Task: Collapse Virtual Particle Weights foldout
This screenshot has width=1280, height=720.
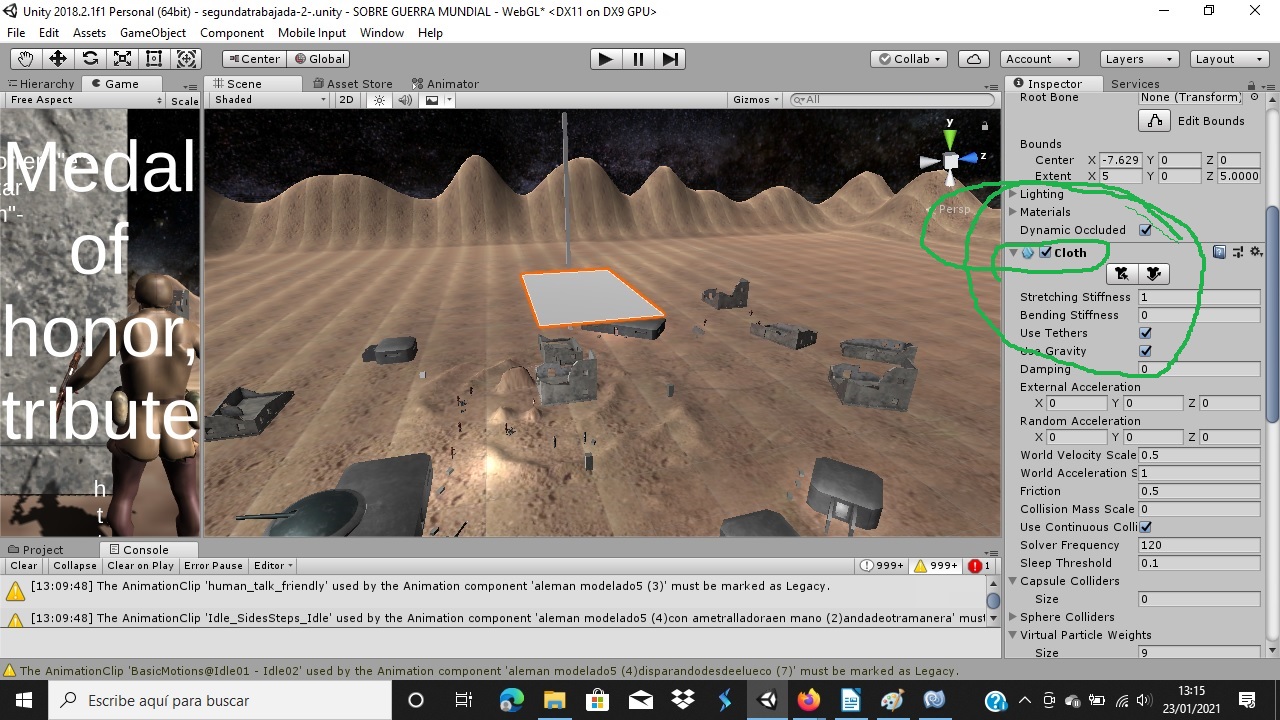Action: click(x=1013, y=635)
